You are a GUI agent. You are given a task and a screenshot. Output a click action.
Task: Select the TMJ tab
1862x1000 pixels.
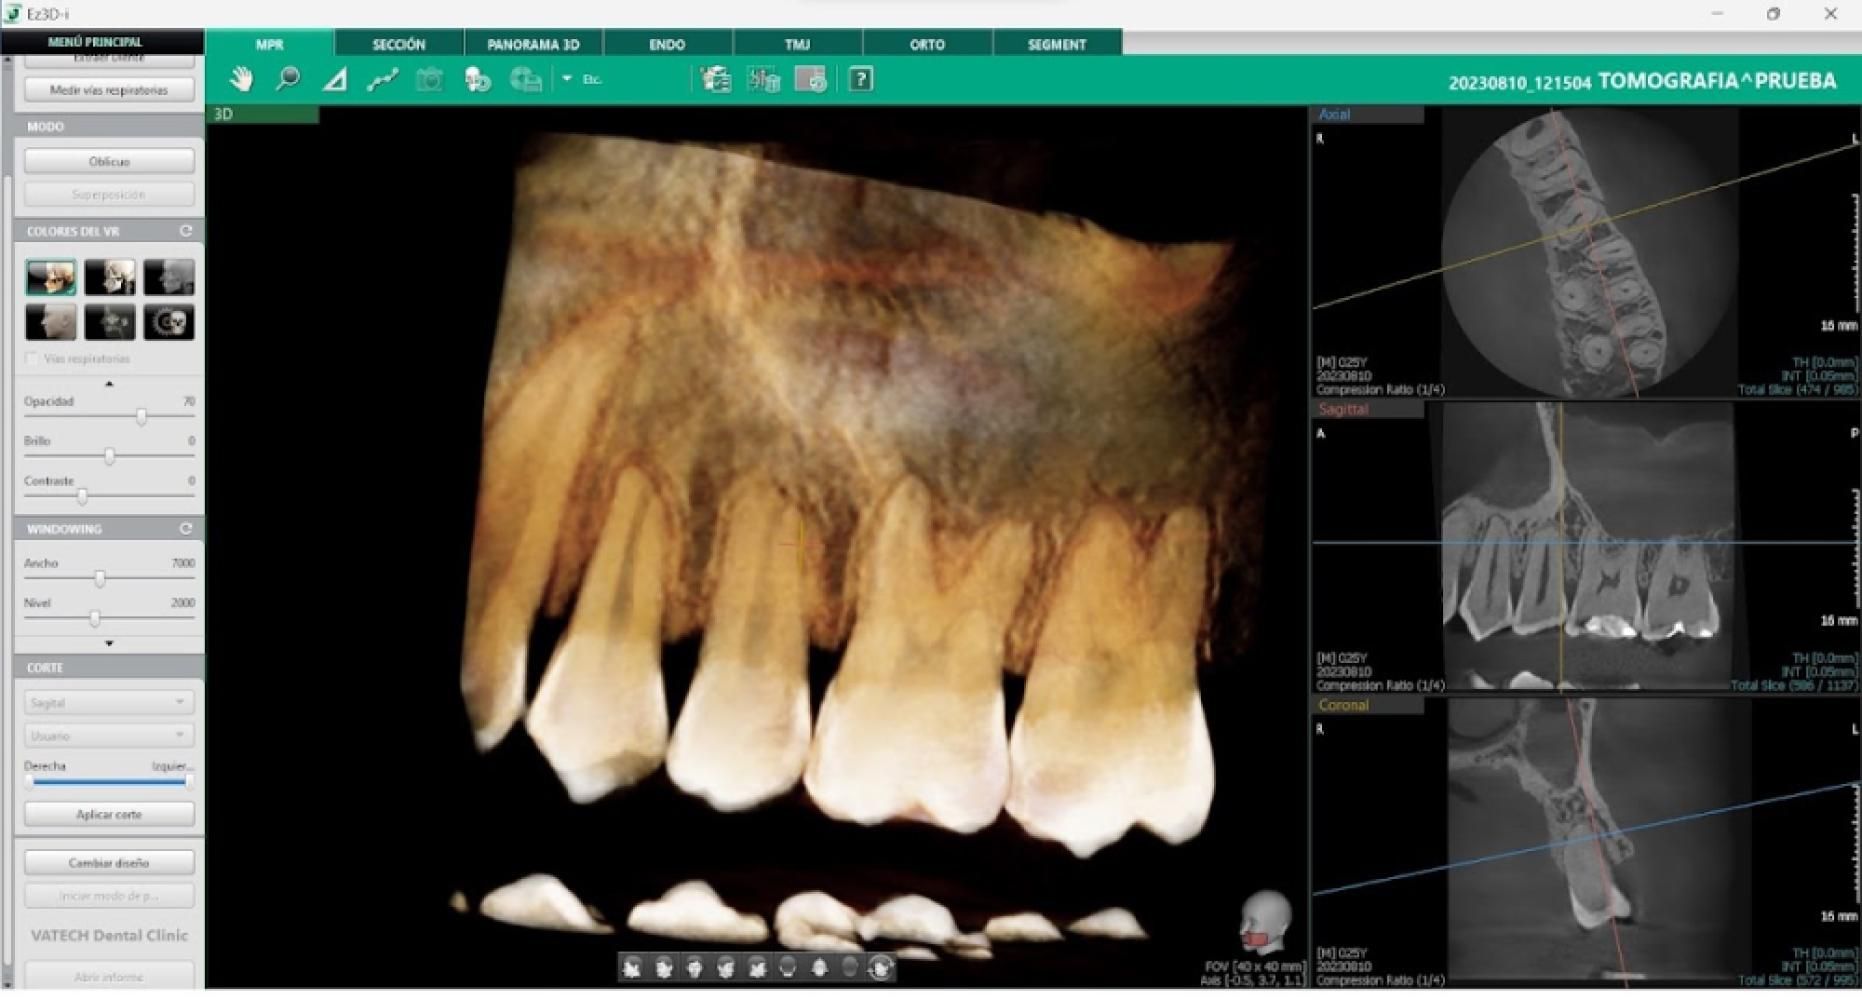(797, 44)
